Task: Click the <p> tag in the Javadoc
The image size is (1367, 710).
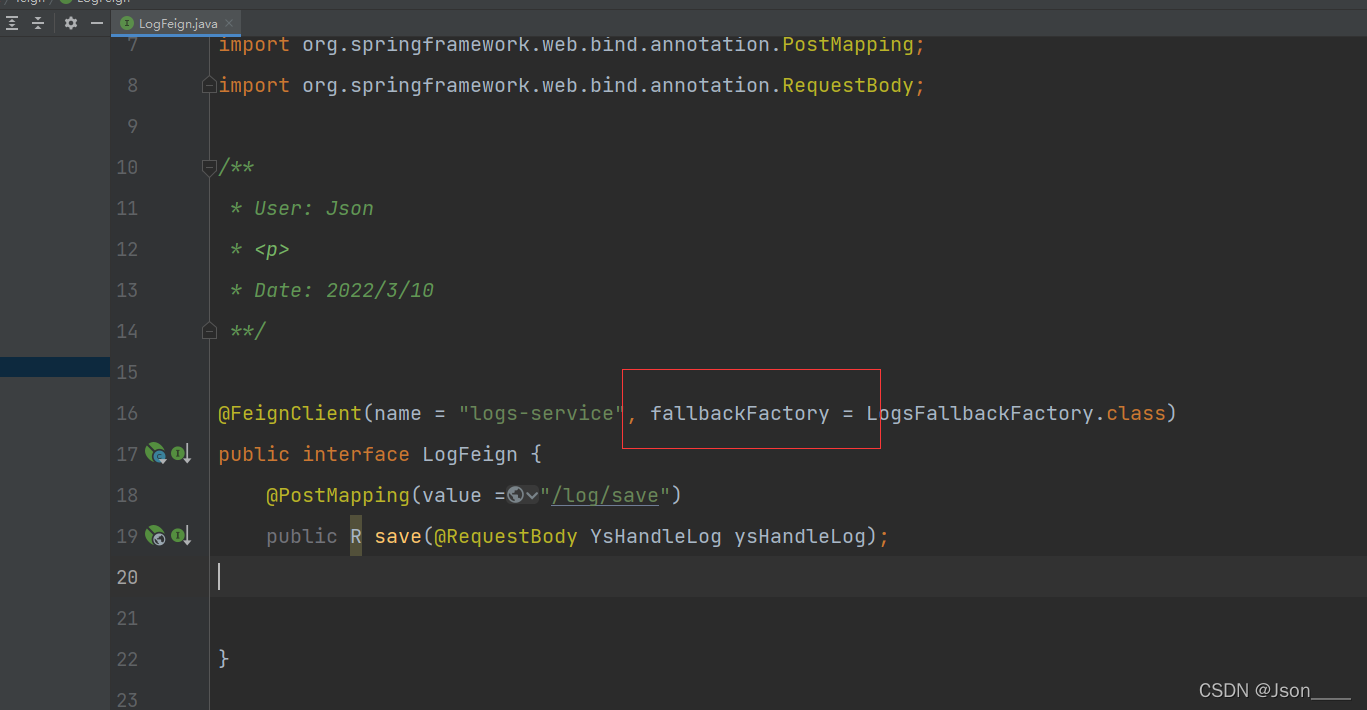Action: (x=272, y=249)
